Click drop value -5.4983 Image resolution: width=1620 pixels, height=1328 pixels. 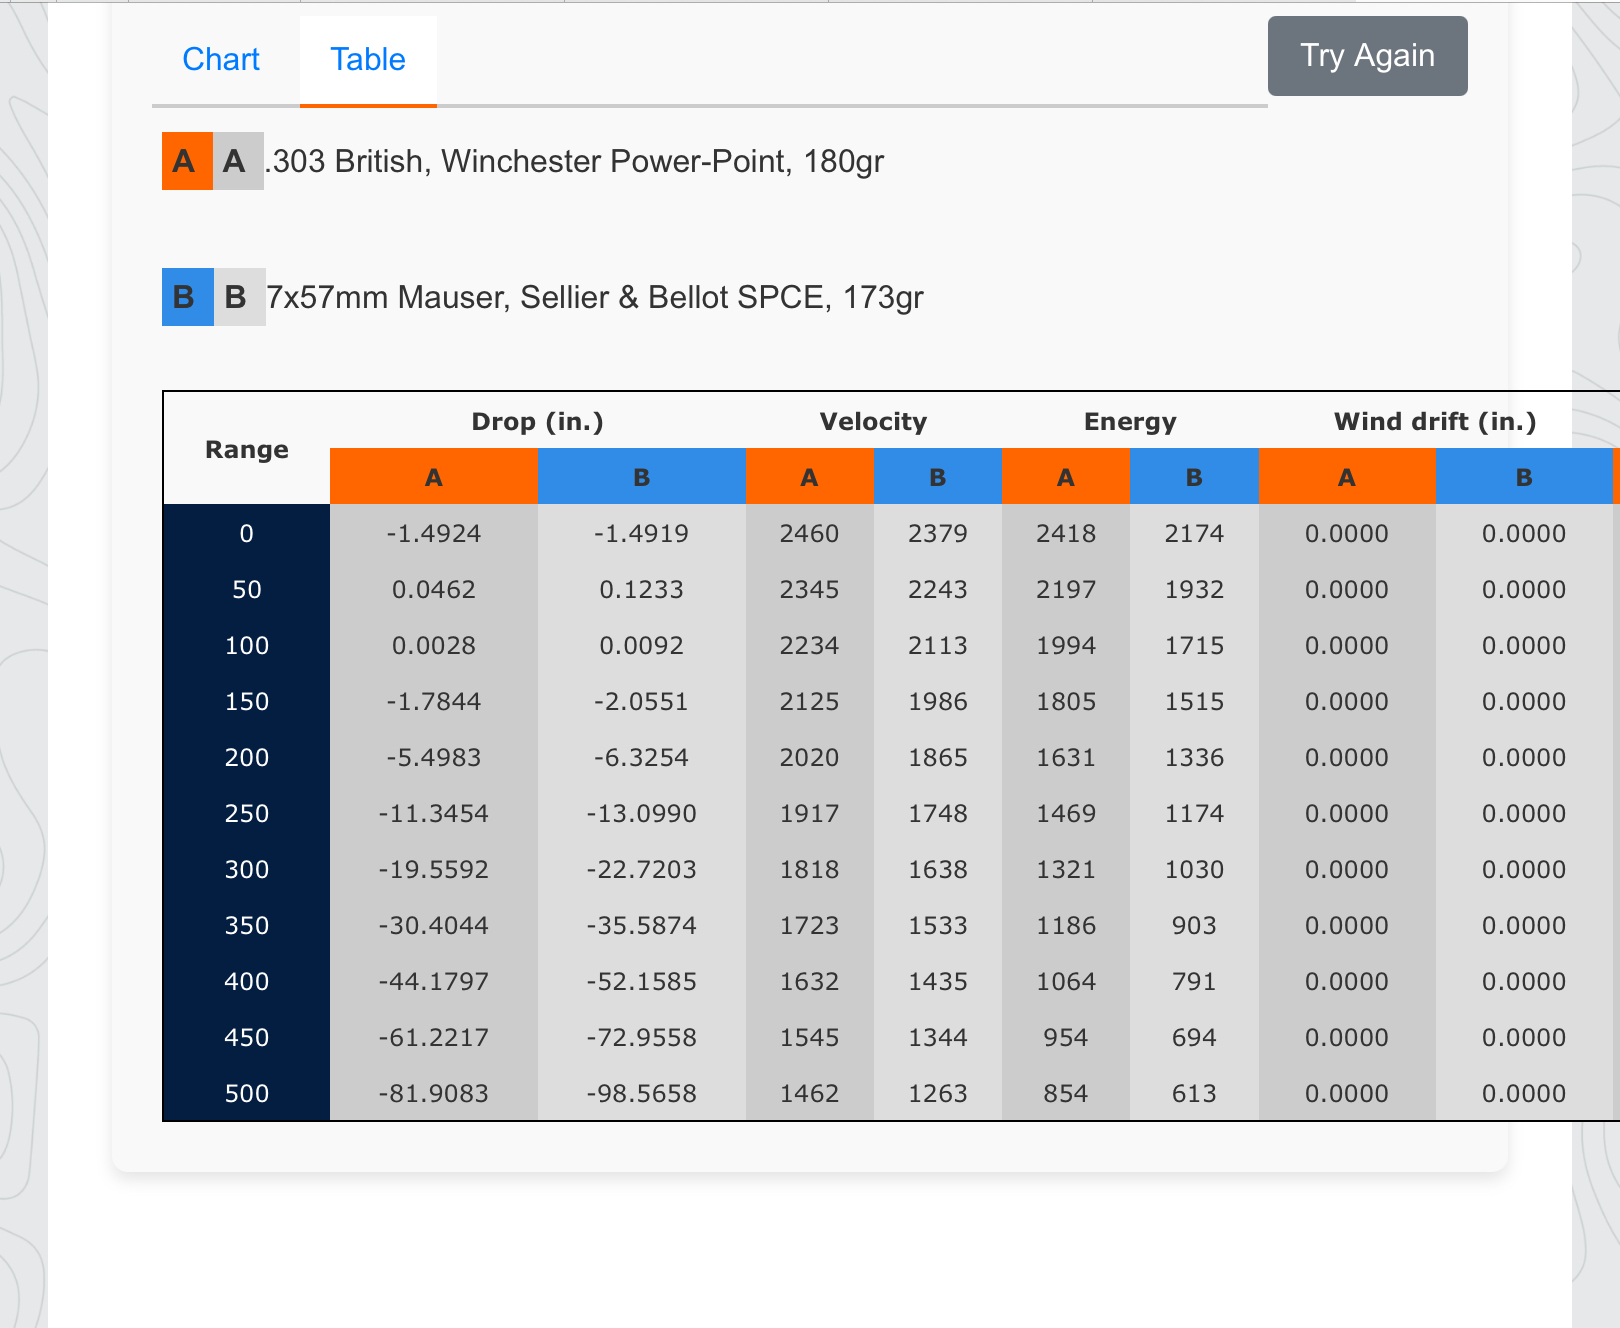pyautogui.click(x=434, y=757)
